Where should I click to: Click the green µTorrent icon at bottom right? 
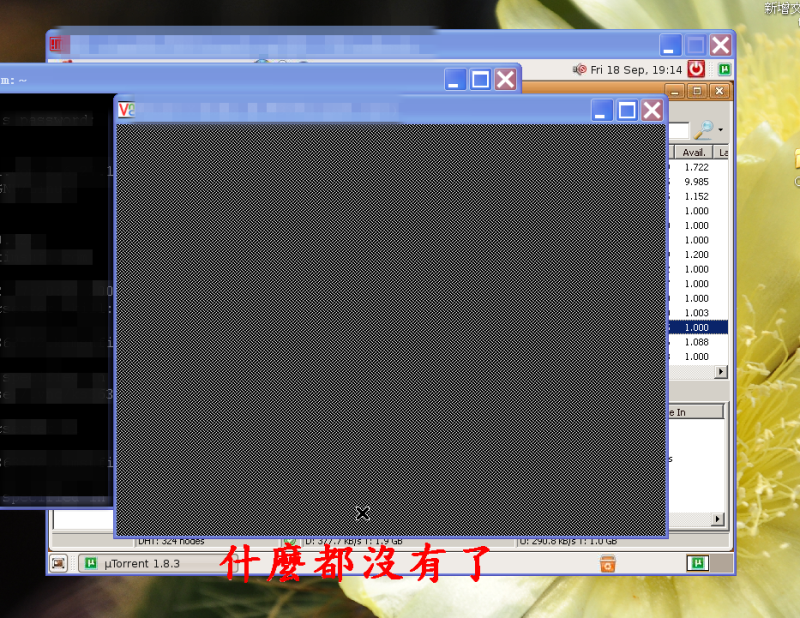tap(696, 564)
